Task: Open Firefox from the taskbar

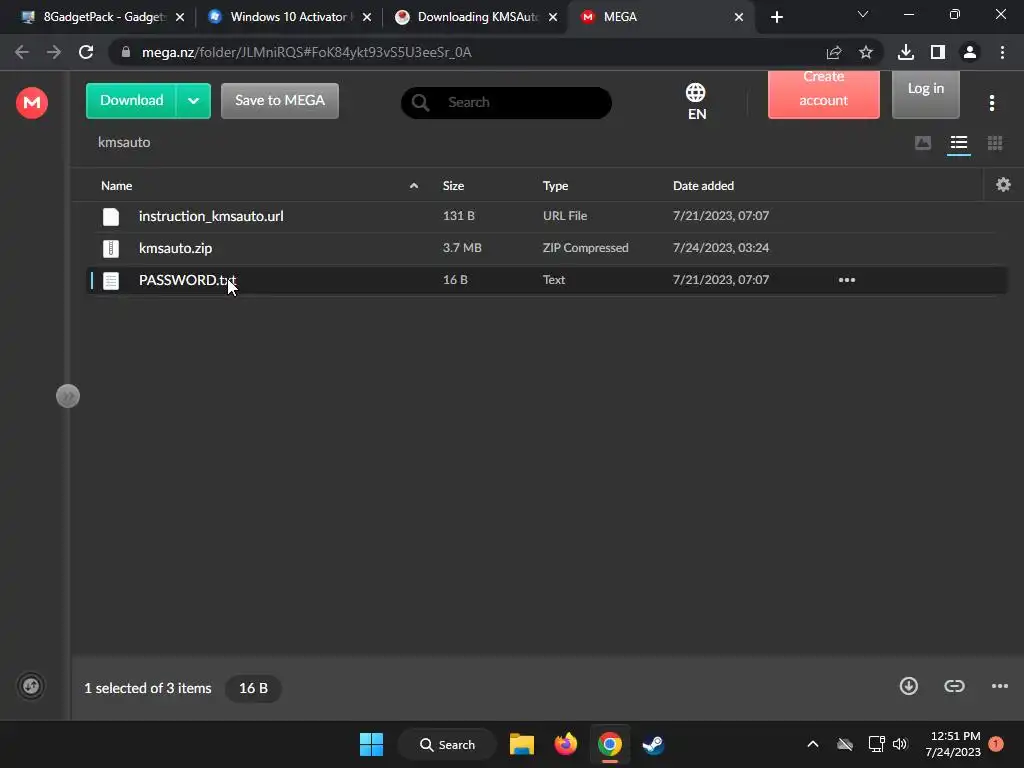Action: (566, 744)
